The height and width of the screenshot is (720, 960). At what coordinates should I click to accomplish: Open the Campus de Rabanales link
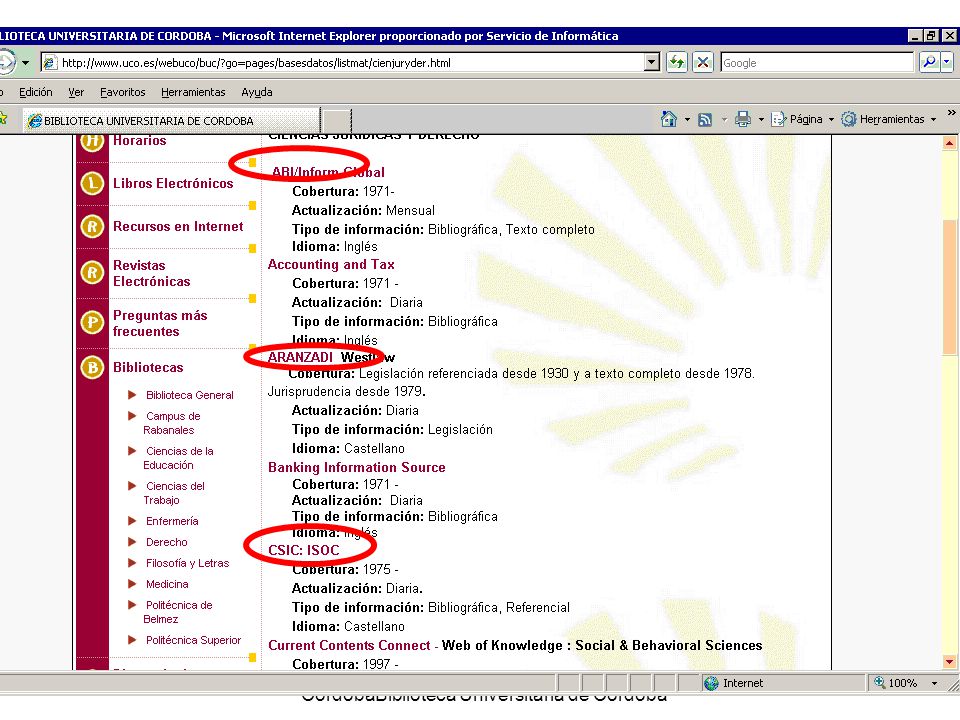(172, 423)
